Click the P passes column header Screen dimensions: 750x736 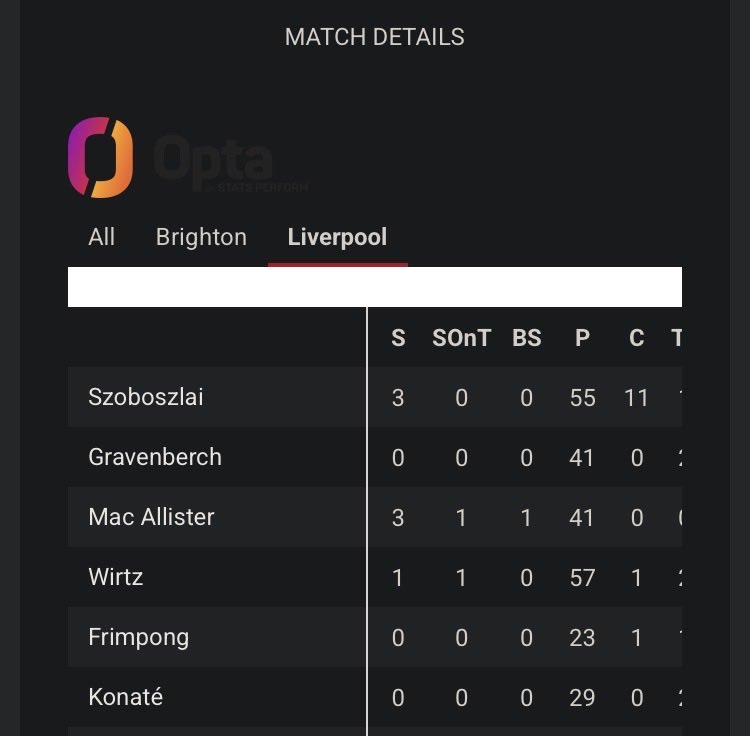(x=582, y=338)
